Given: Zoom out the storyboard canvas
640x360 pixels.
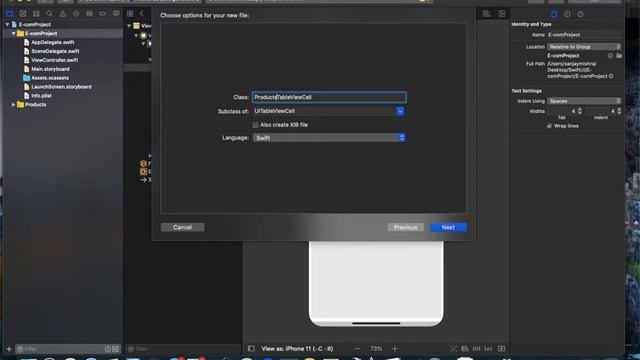Looking at the screenshot, I should point(358,349).
